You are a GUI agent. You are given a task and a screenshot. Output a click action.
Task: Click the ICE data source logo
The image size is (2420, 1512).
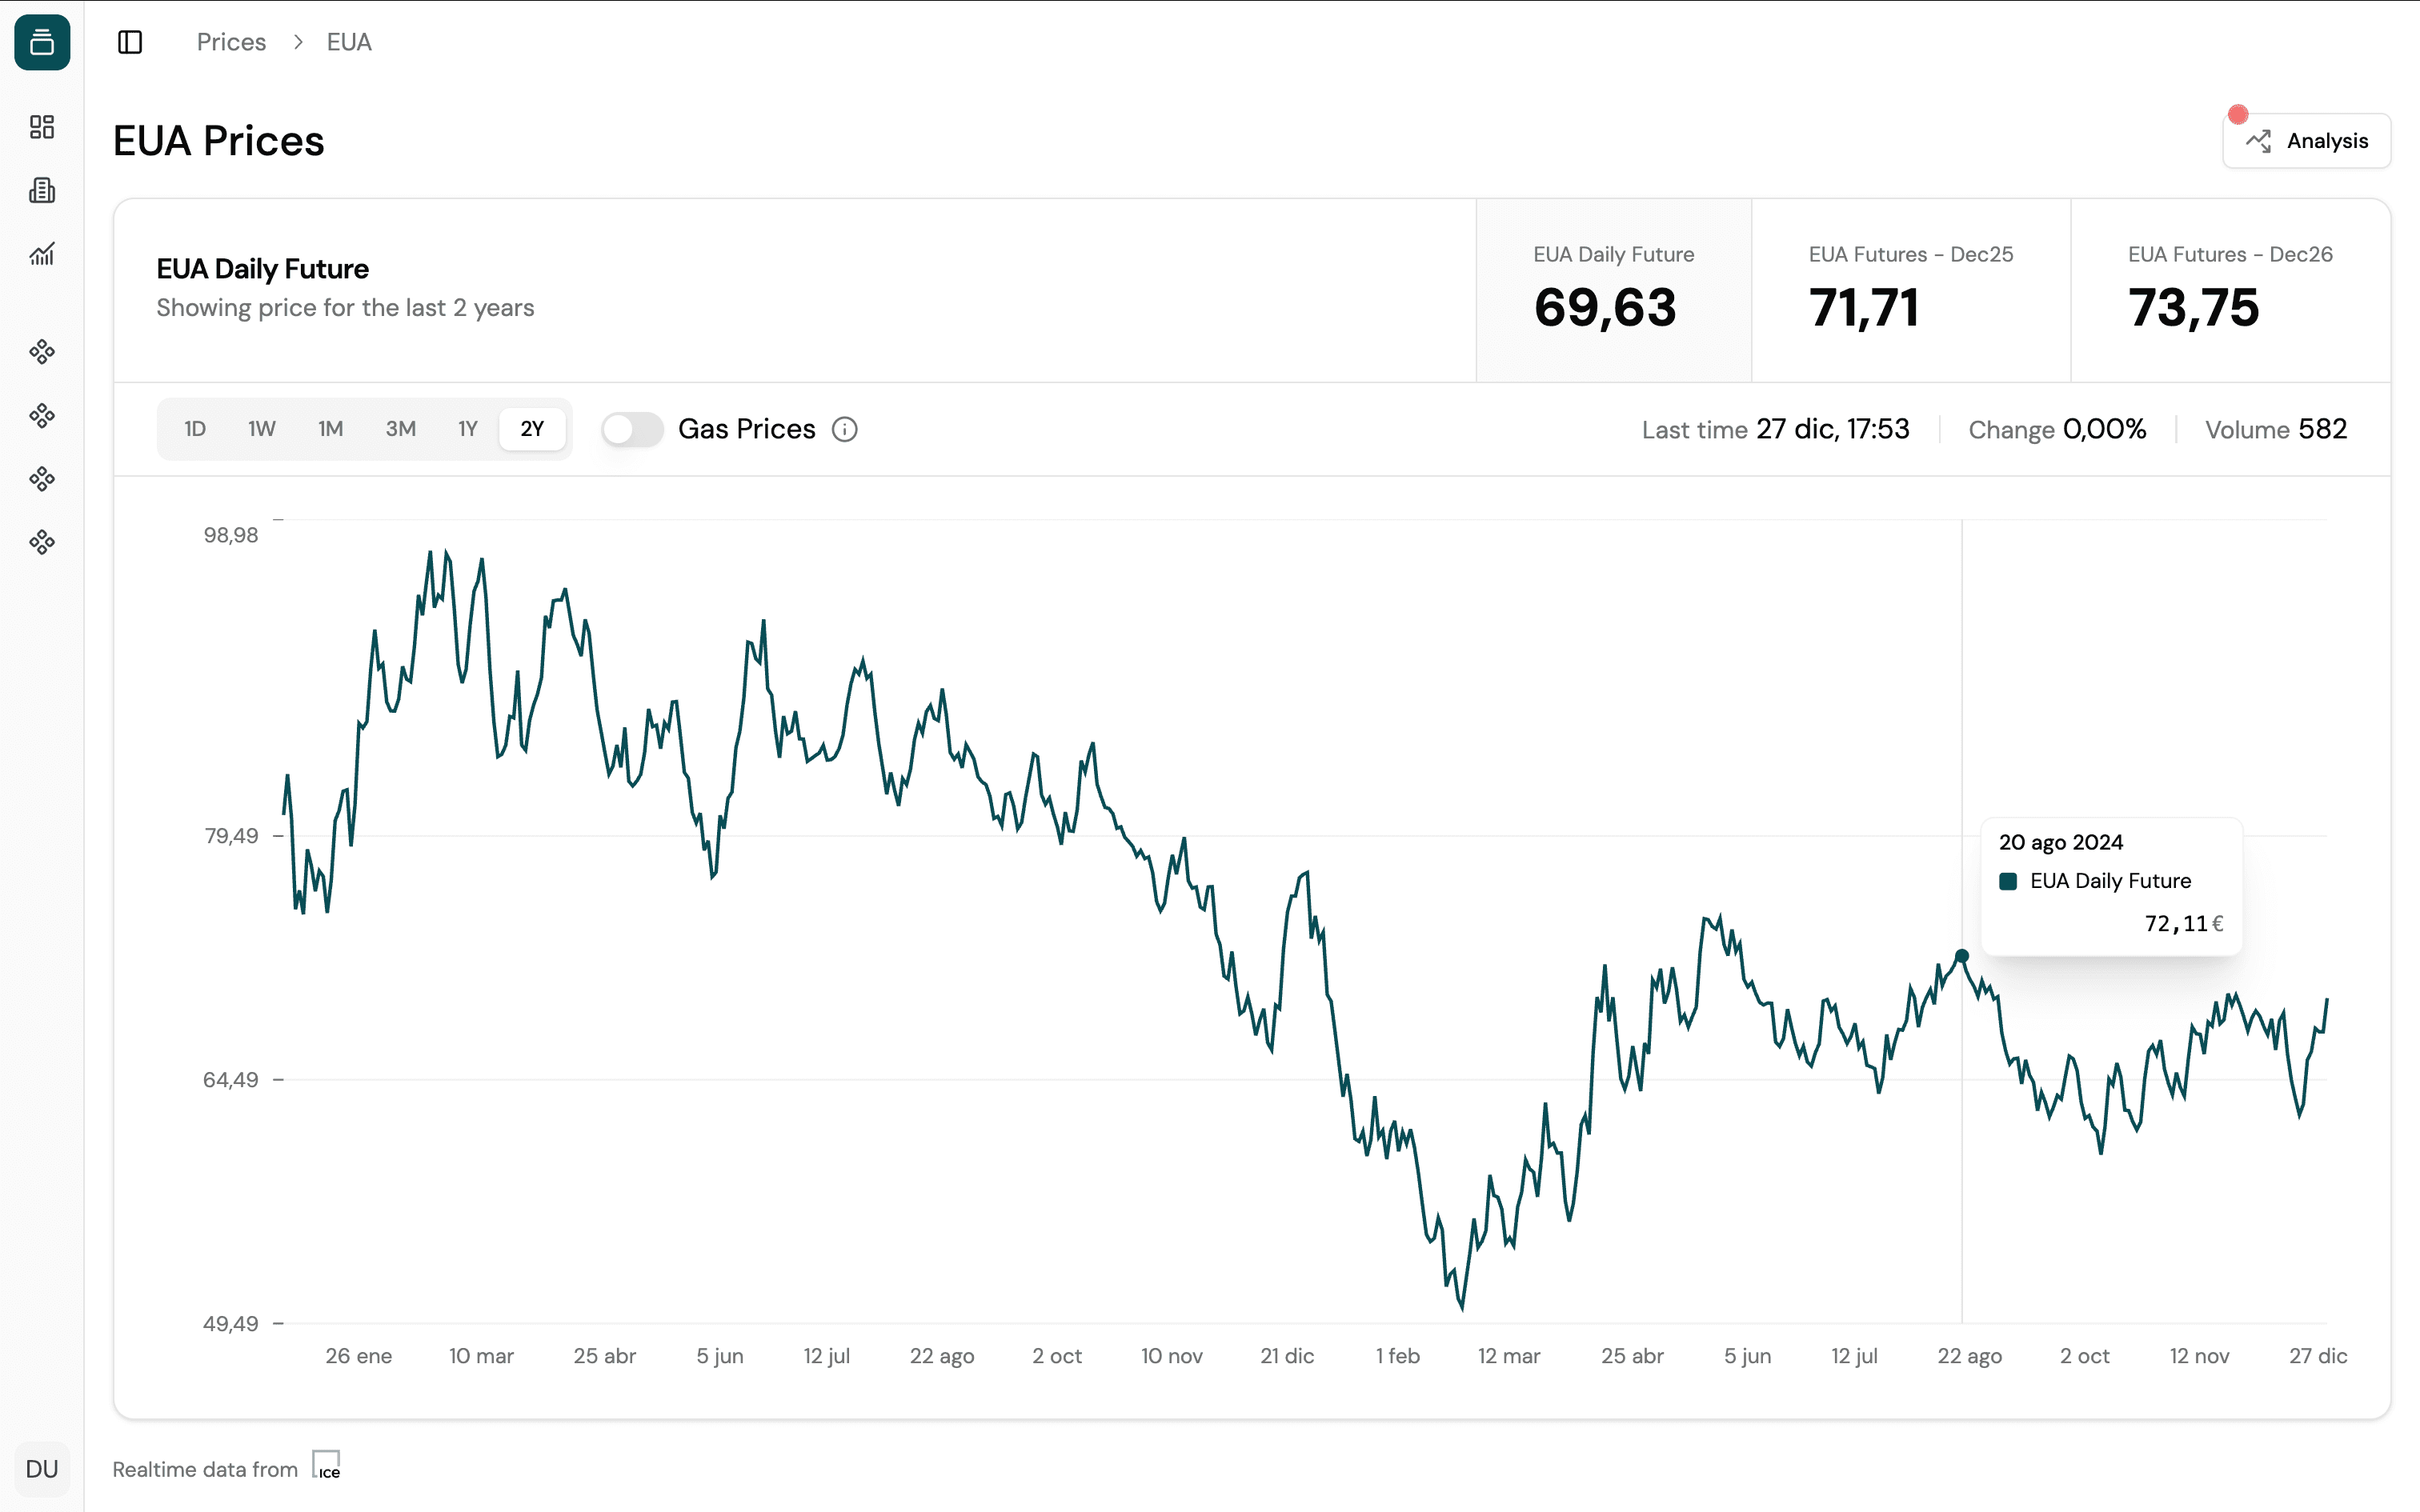click(x=326, y=1466)
